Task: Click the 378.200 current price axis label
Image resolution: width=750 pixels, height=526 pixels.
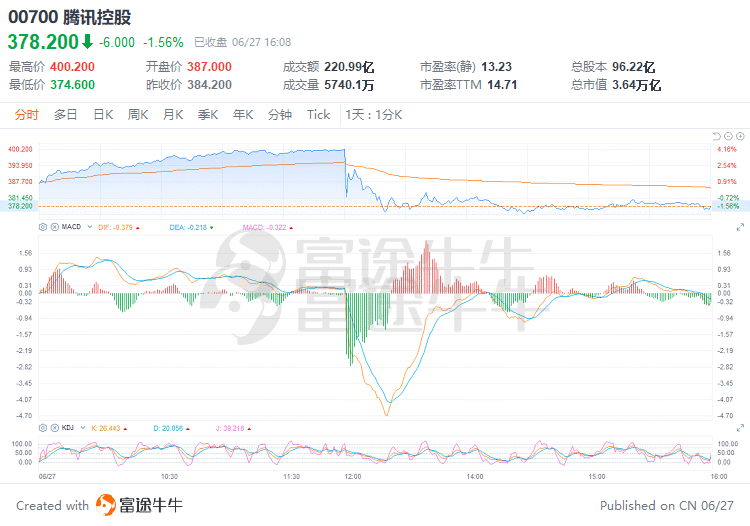Action: (20, 206)
